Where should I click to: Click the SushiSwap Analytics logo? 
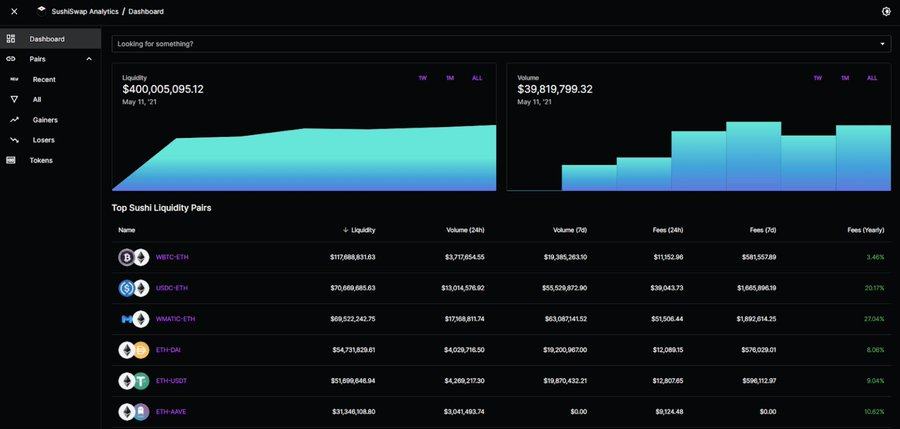[41, 11]
